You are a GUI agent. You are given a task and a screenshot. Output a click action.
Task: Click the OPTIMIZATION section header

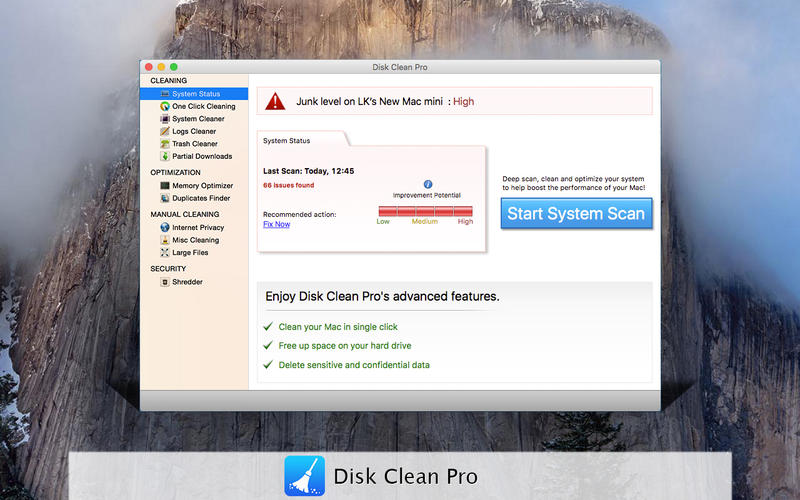pyautogui.click(x=175, y=172)
